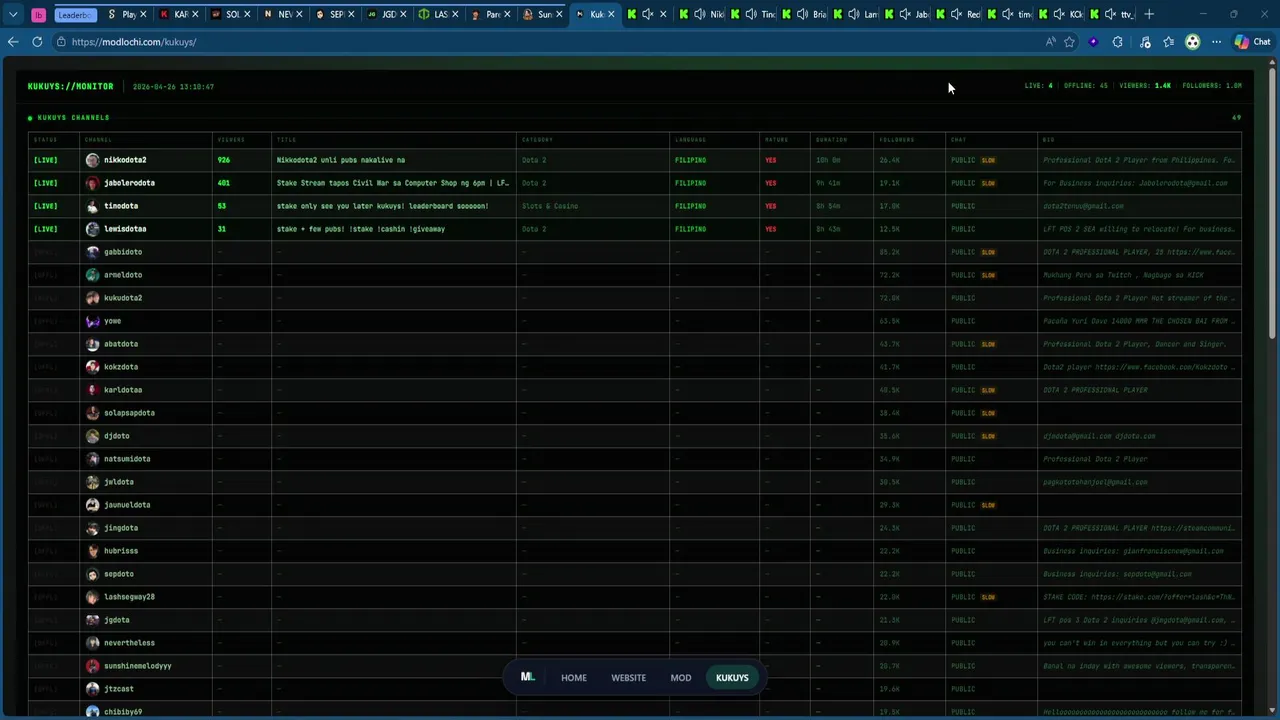Unmute audio on the Red tab
Viewport: 1280px width, 720px height.
pyautogui.click(x=957, y=14)
